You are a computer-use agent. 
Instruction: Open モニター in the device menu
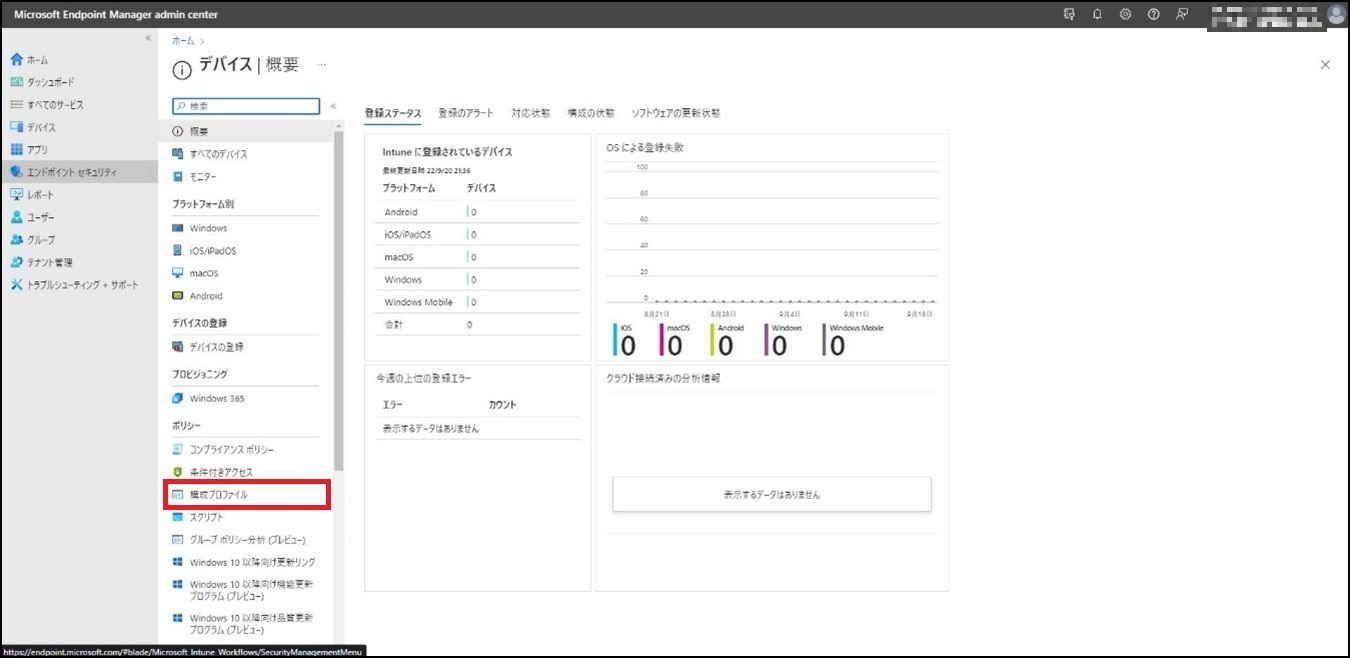coord(246,177)
